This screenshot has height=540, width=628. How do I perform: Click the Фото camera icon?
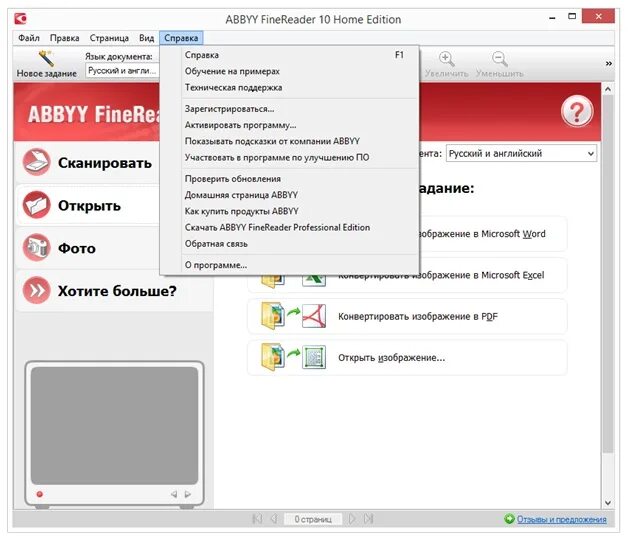pyautogui.click(x=36, y=248)
